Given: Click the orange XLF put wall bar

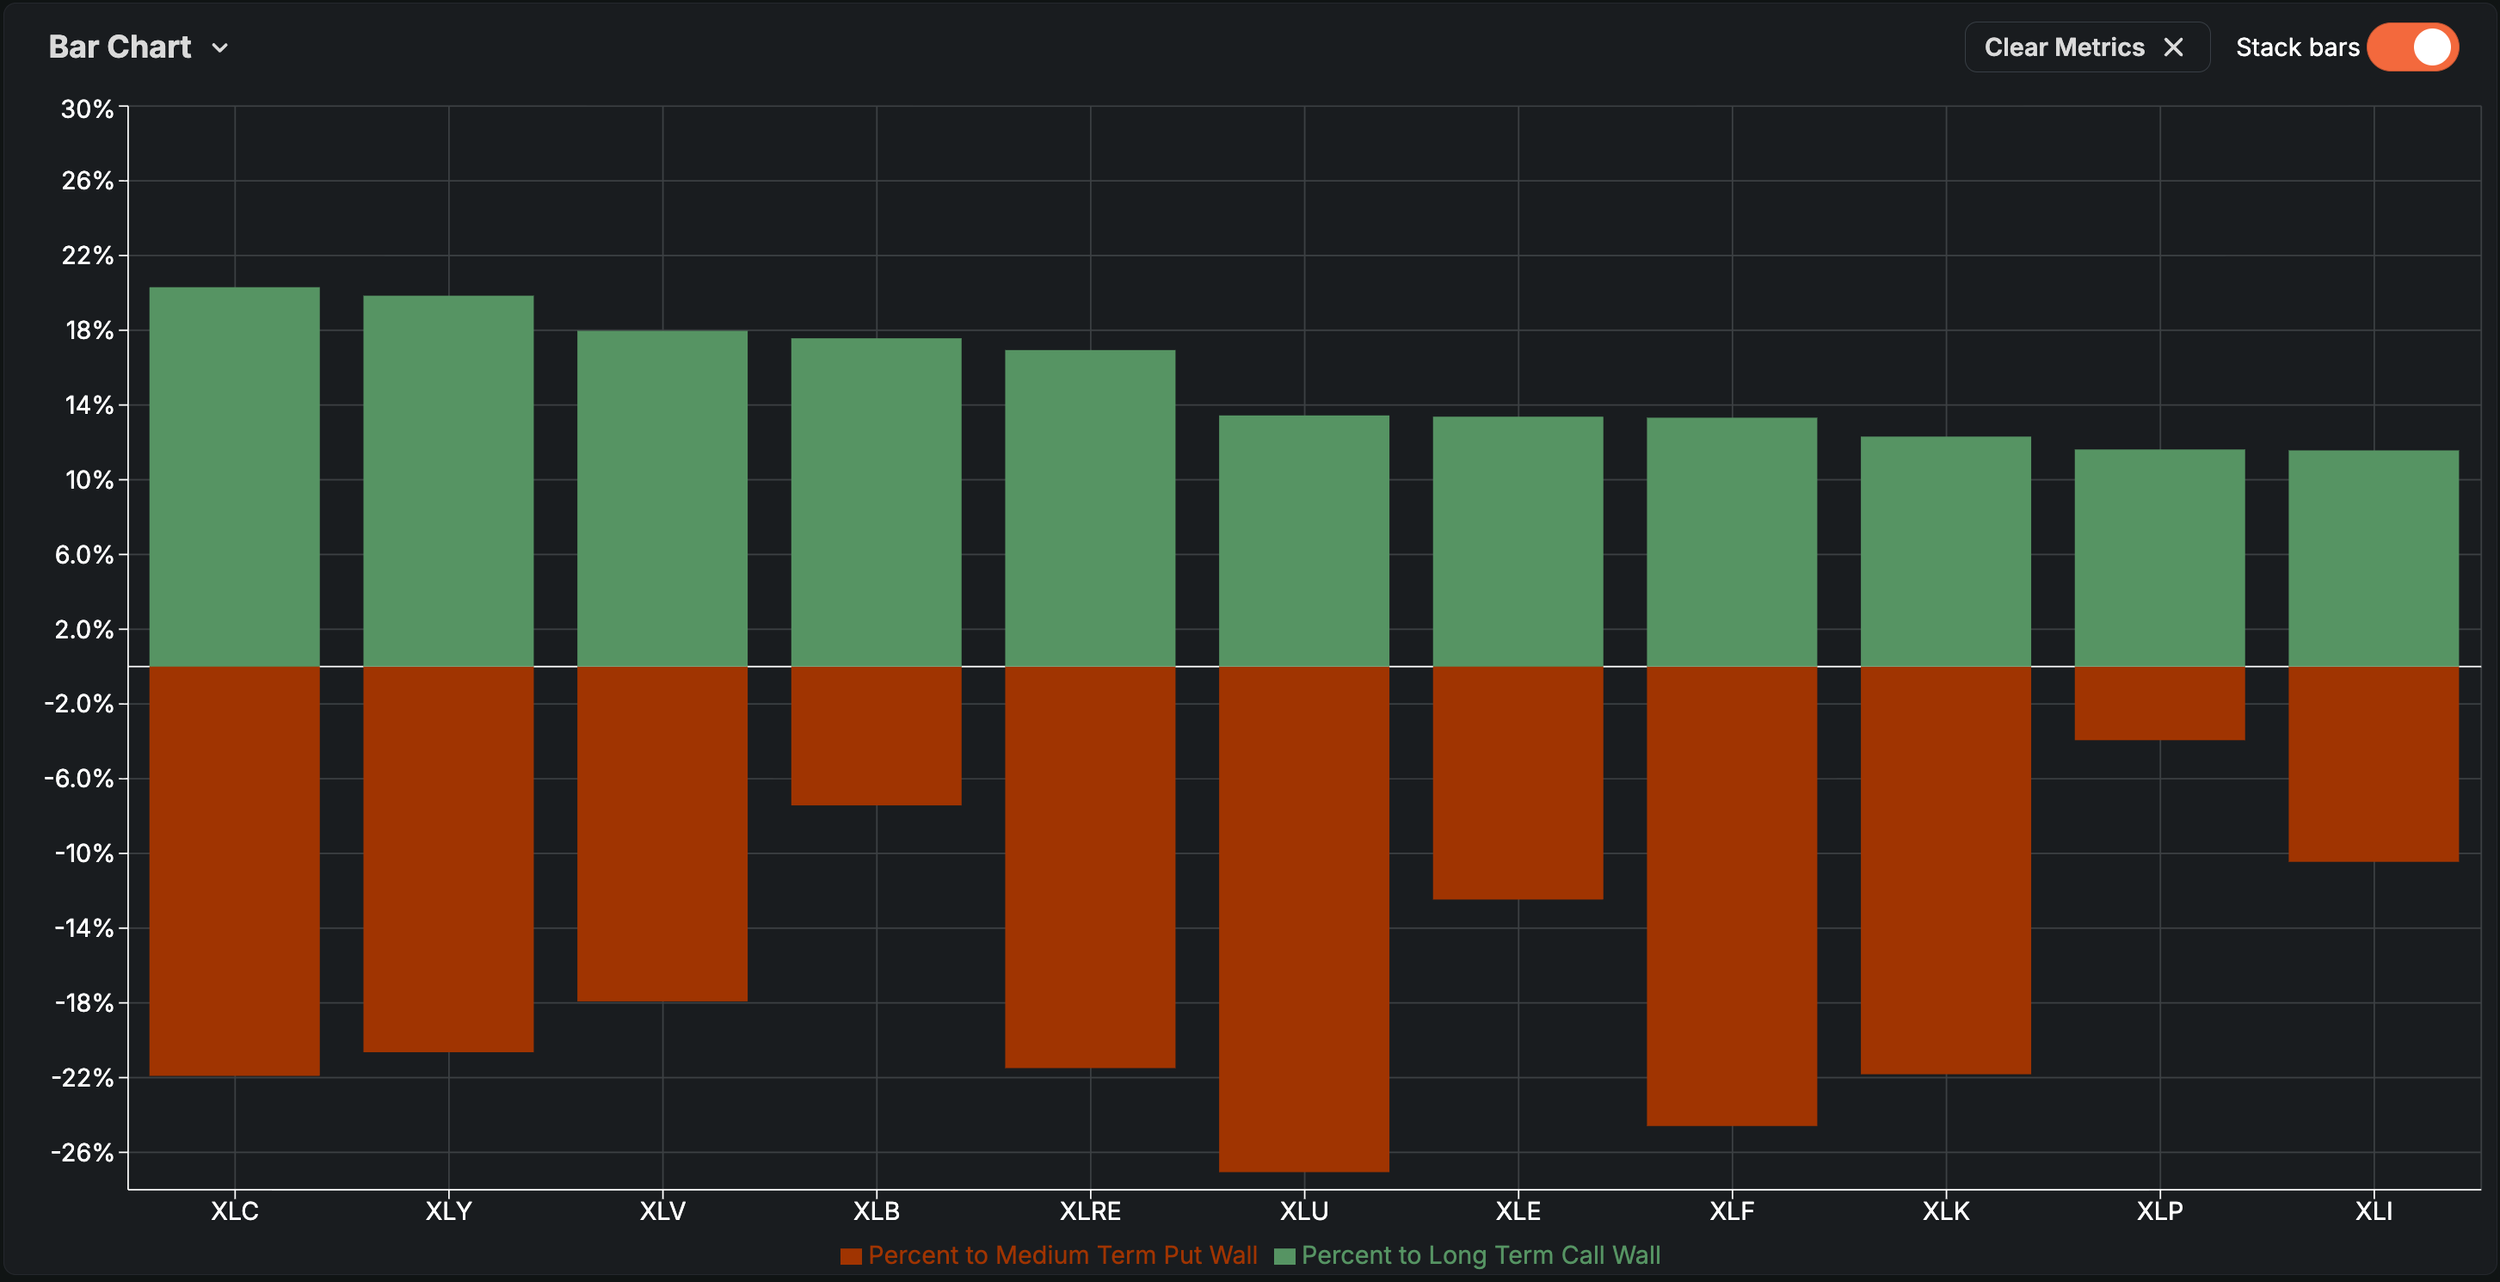Looking at the screenshot, I should tap(1731, 895).
